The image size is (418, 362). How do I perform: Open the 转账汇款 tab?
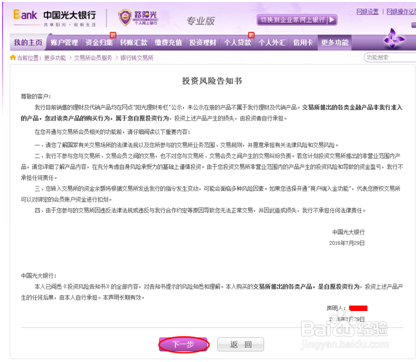(x=134, y=43)
